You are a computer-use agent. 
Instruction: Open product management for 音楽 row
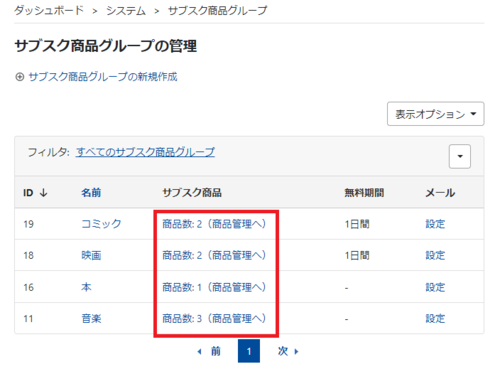(x=214, y=318)
